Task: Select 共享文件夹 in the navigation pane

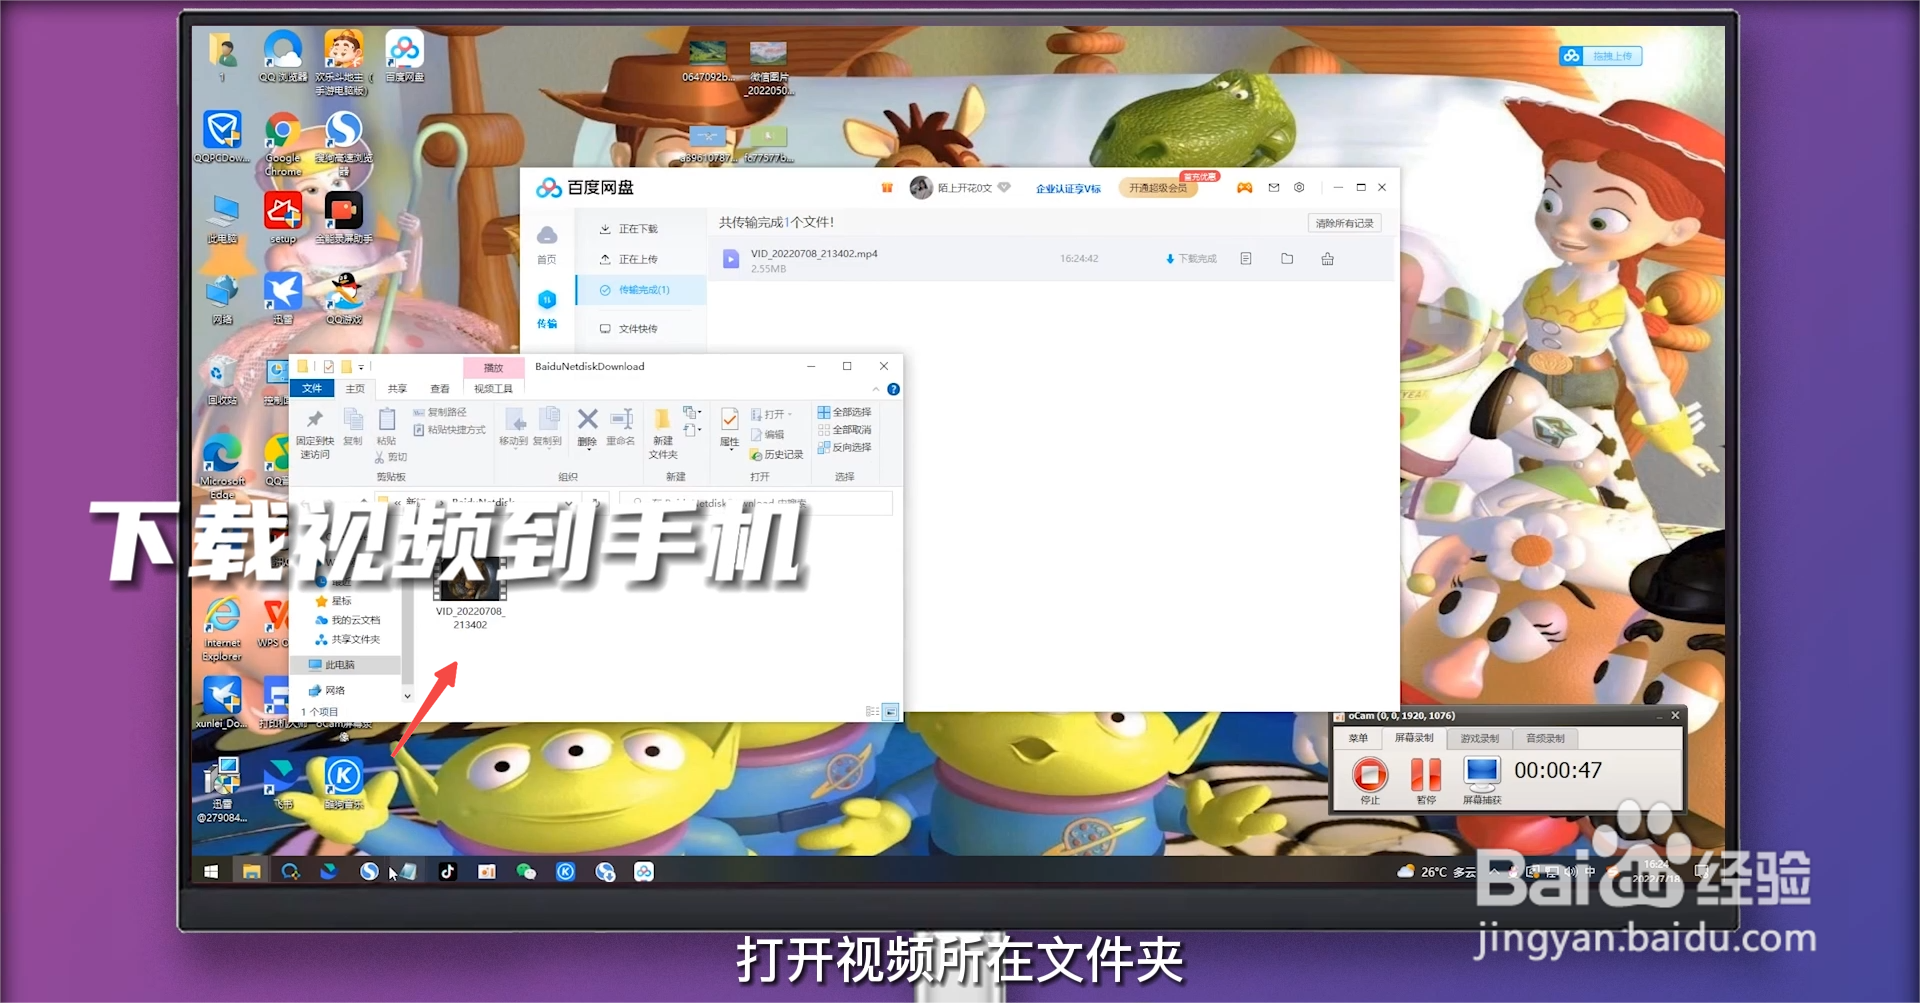Action: pyautogui.click(x=348, y=639)
